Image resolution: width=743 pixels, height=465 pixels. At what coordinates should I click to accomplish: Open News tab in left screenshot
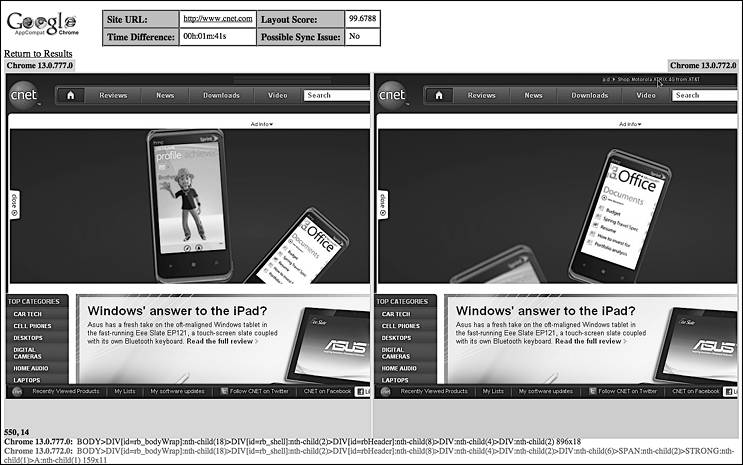pyautogui.click(x=165, y=95)
